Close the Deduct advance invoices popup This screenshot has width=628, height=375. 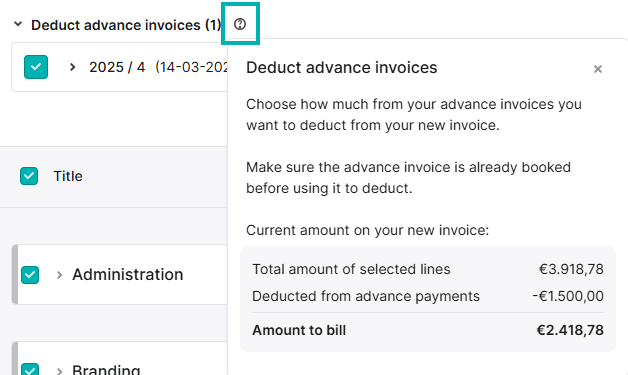(x=598, y=69)
